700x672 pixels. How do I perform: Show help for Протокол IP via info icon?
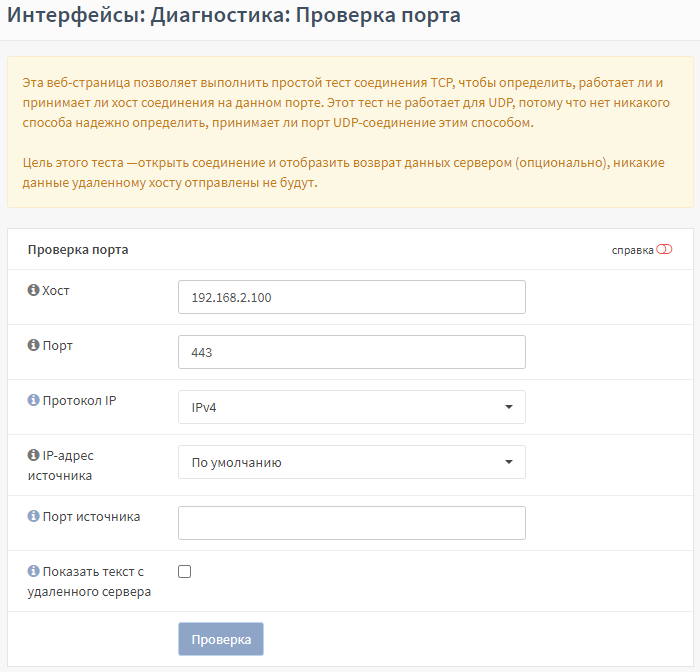[33, 400]
